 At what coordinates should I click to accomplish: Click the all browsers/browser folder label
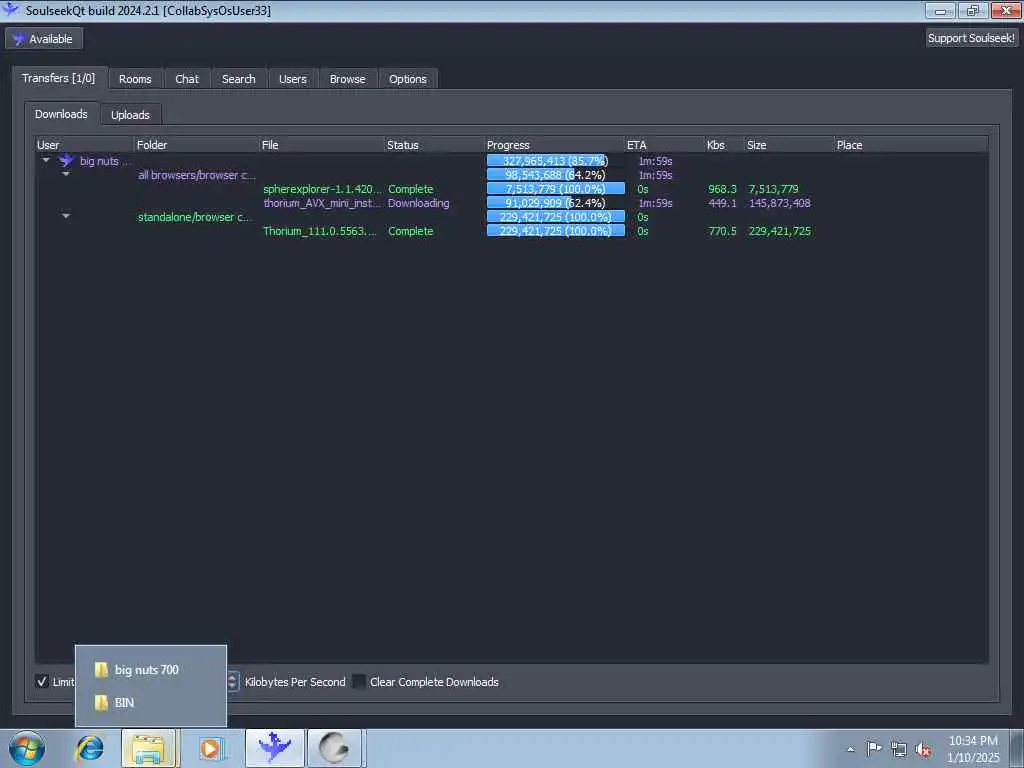tap(197, 175)
